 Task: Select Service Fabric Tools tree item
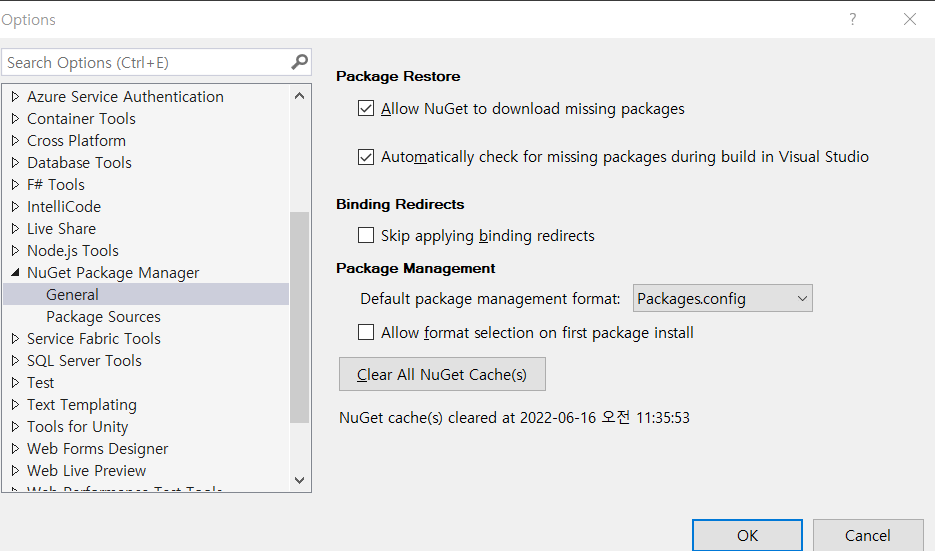[x=94, y=338]
